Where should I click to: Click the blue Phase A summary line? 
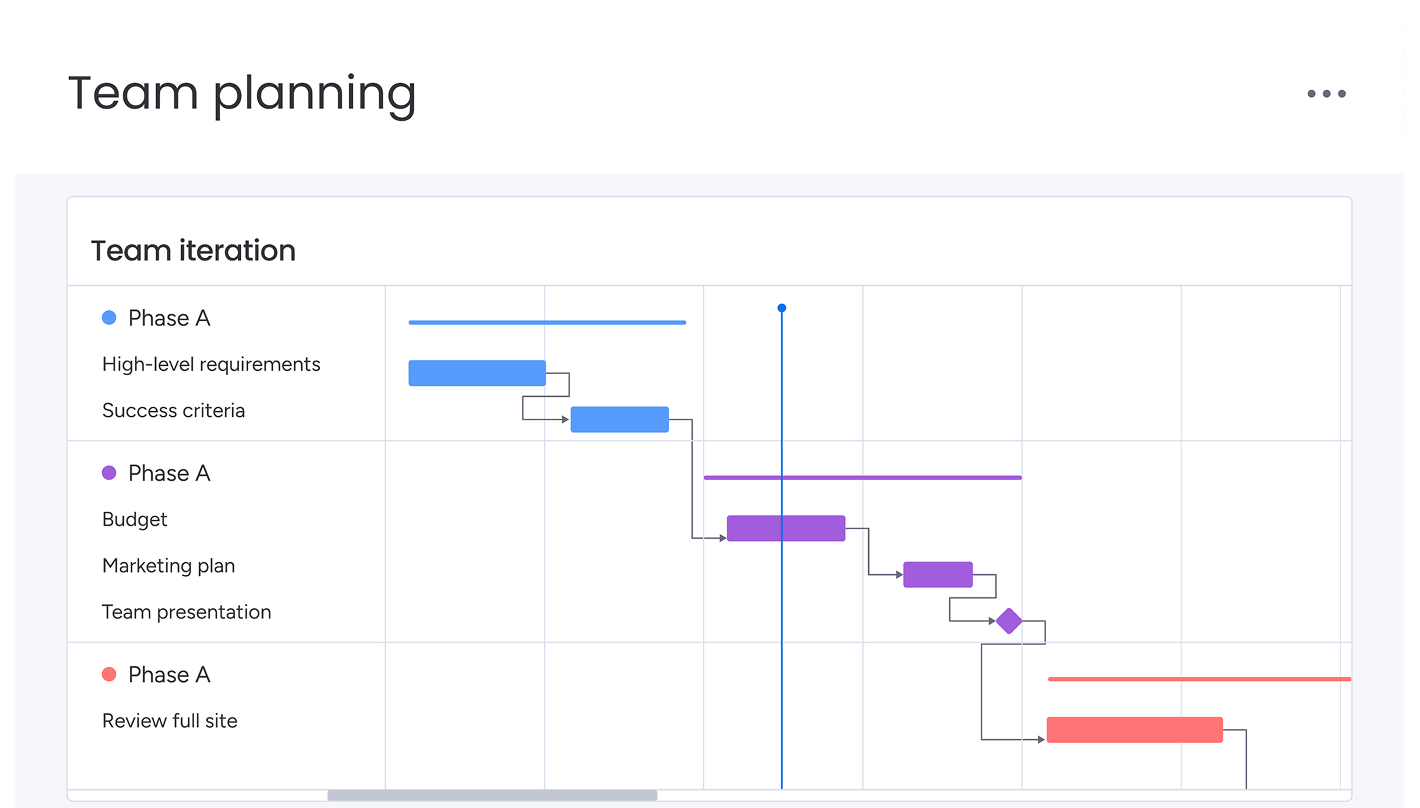(547, 322)
